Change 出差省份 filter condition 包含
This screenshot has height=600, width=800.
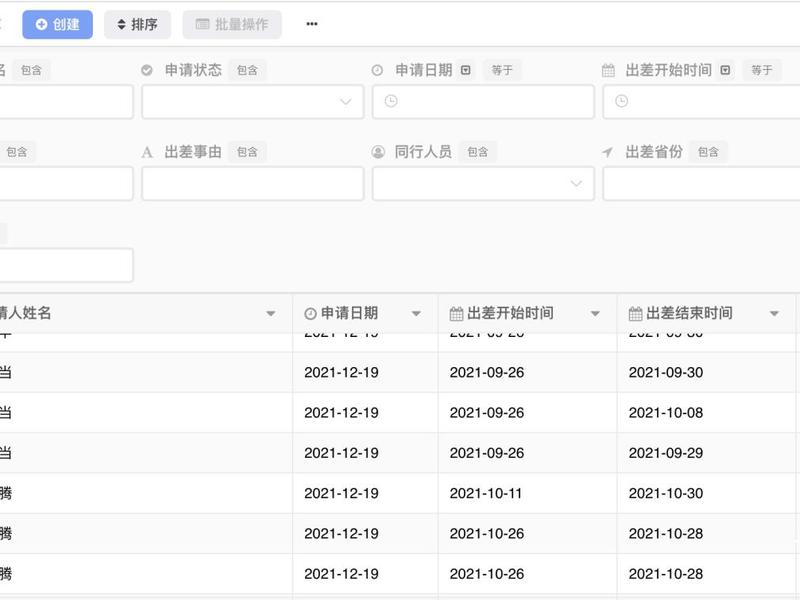[708, 152]
